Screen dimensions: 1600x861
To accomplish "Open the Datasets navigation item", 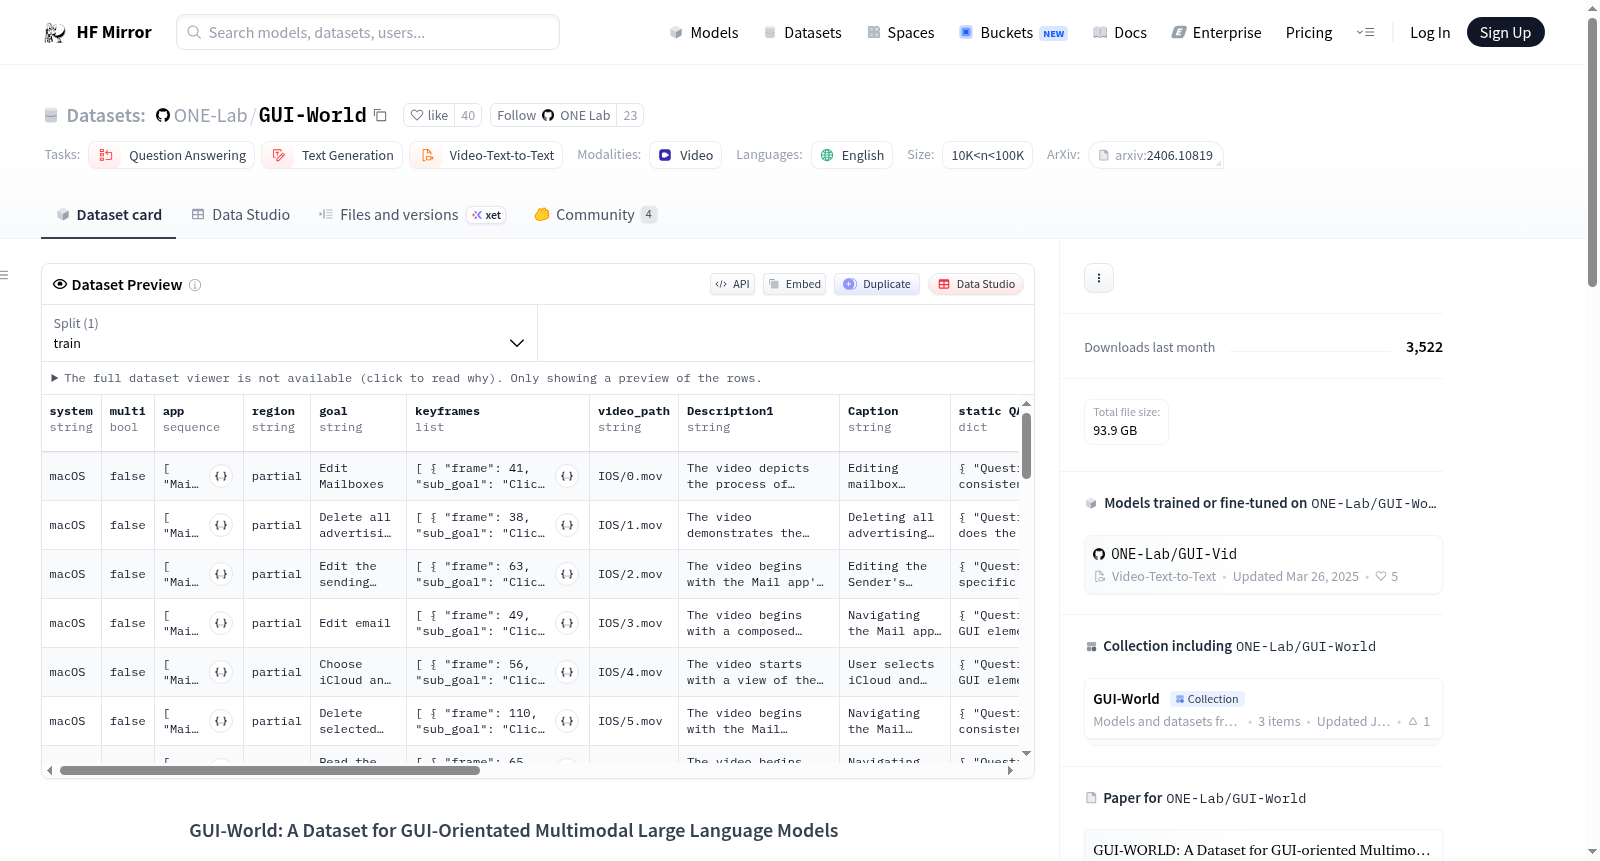I will click(802, 33).
